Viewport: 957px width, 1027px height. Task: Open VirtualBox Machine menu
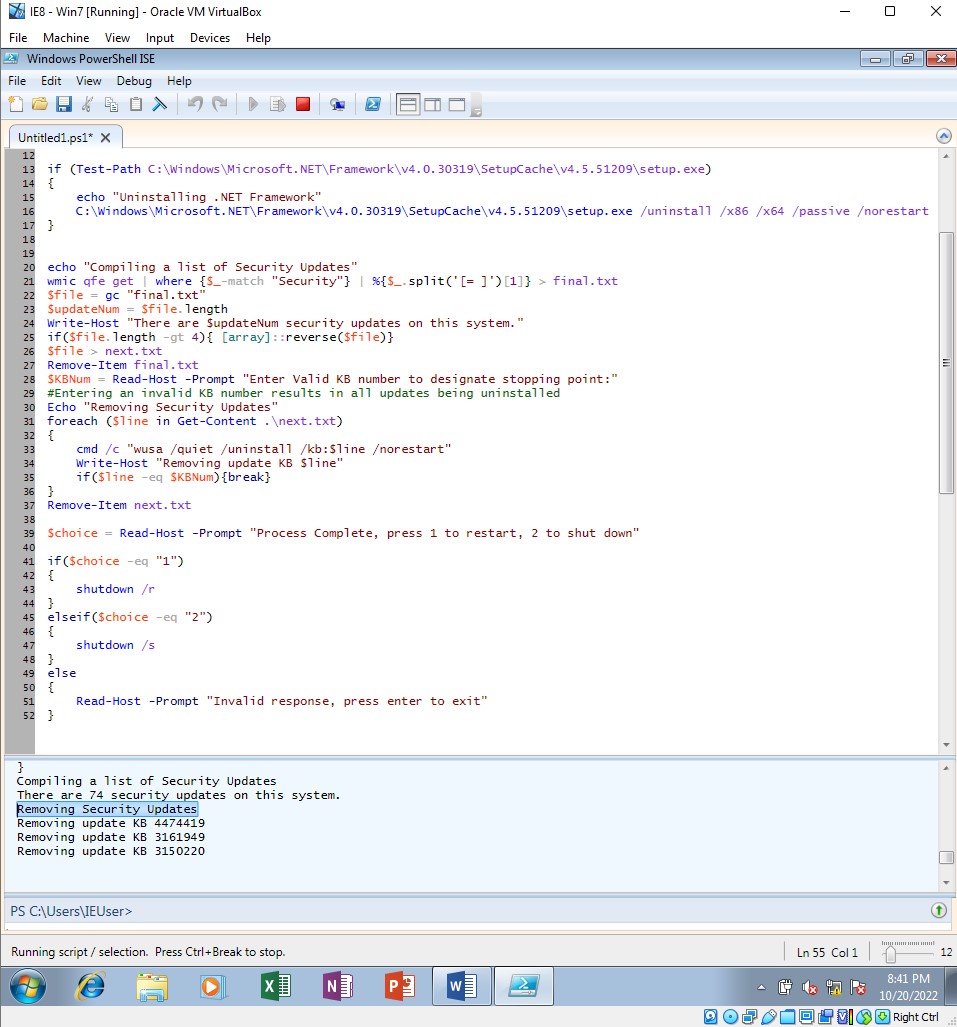click(66, 37)
